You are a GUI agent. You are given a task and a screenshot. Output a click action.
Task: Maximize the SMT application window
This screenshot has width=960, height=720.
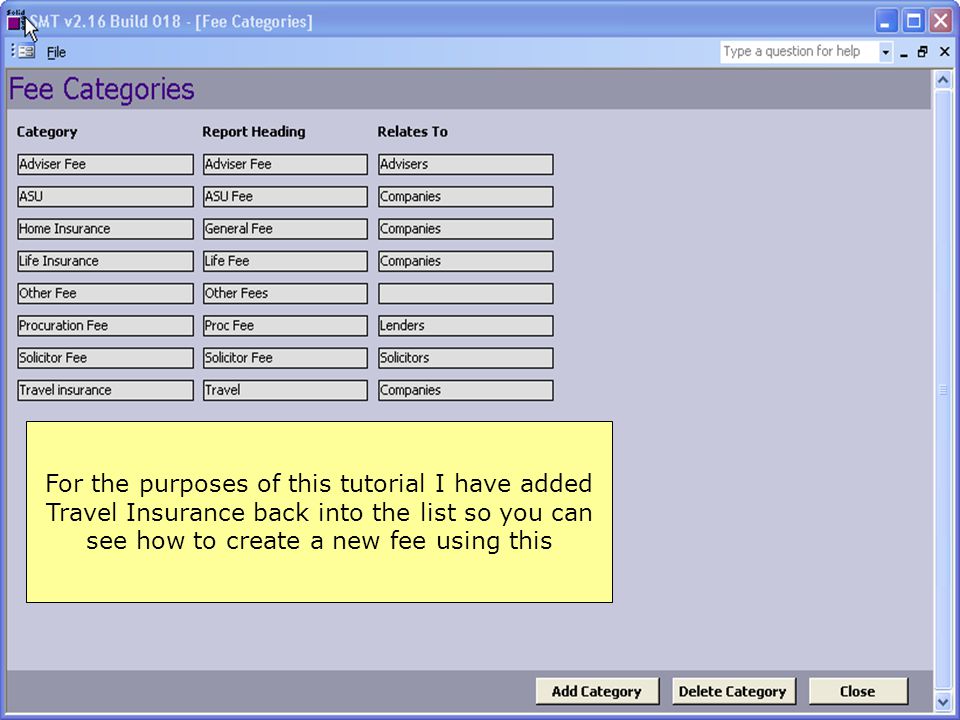coord(913,21)
